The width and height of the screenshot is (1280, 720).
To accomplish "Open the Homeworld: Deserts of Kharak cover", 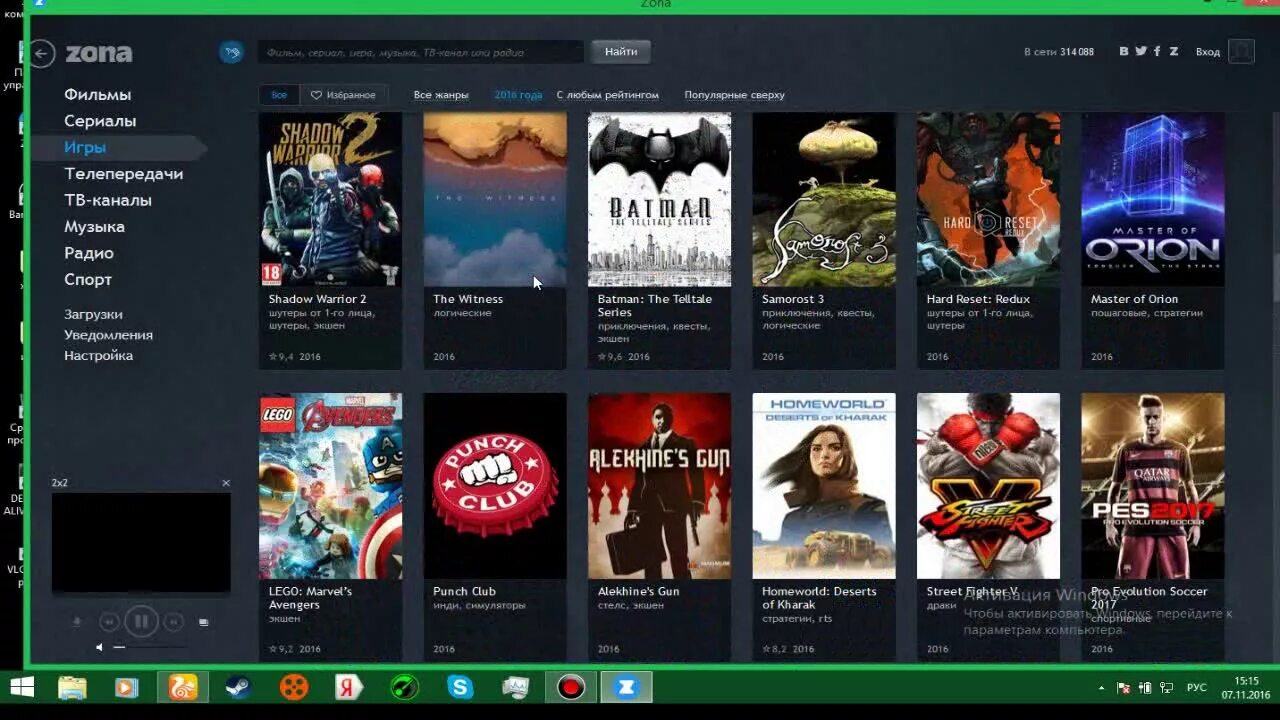I will (x=824, y=486).
